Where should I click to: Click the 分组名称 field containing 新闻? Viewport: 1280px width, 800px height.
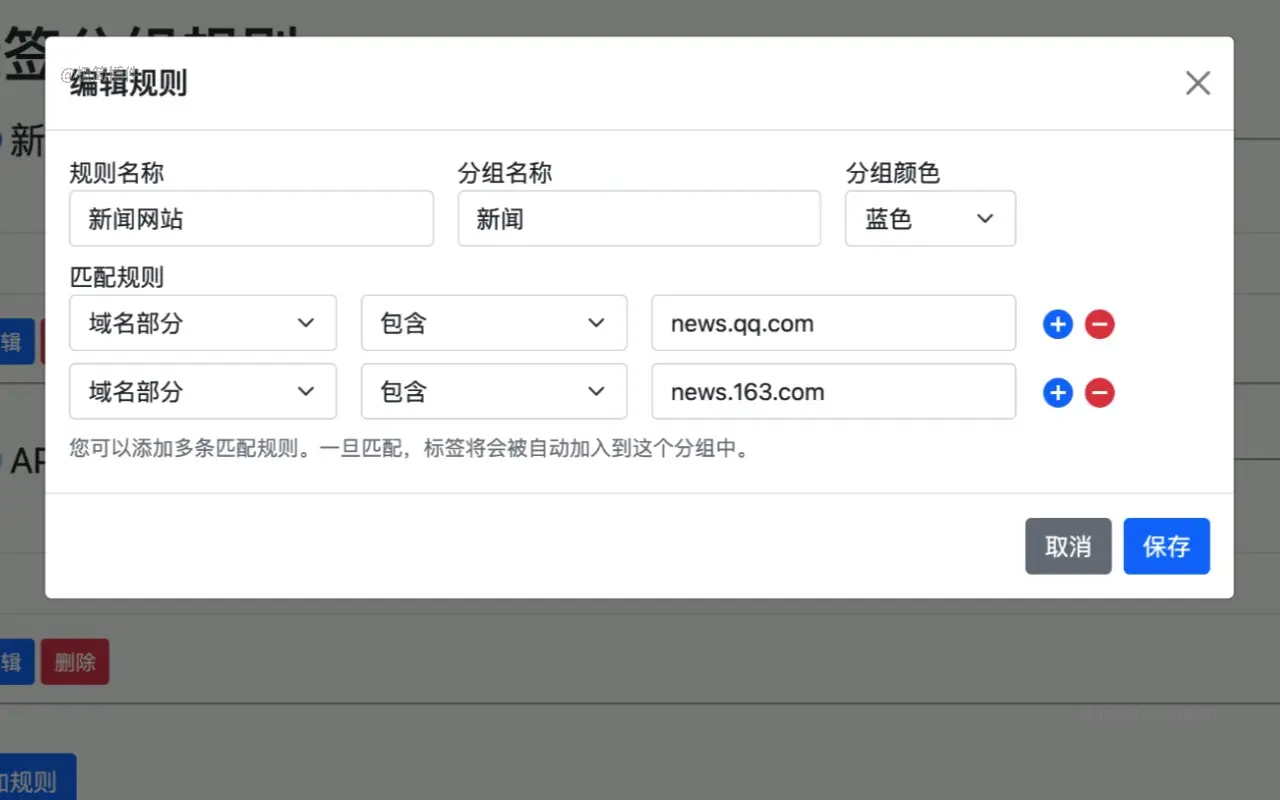point(639,218)
